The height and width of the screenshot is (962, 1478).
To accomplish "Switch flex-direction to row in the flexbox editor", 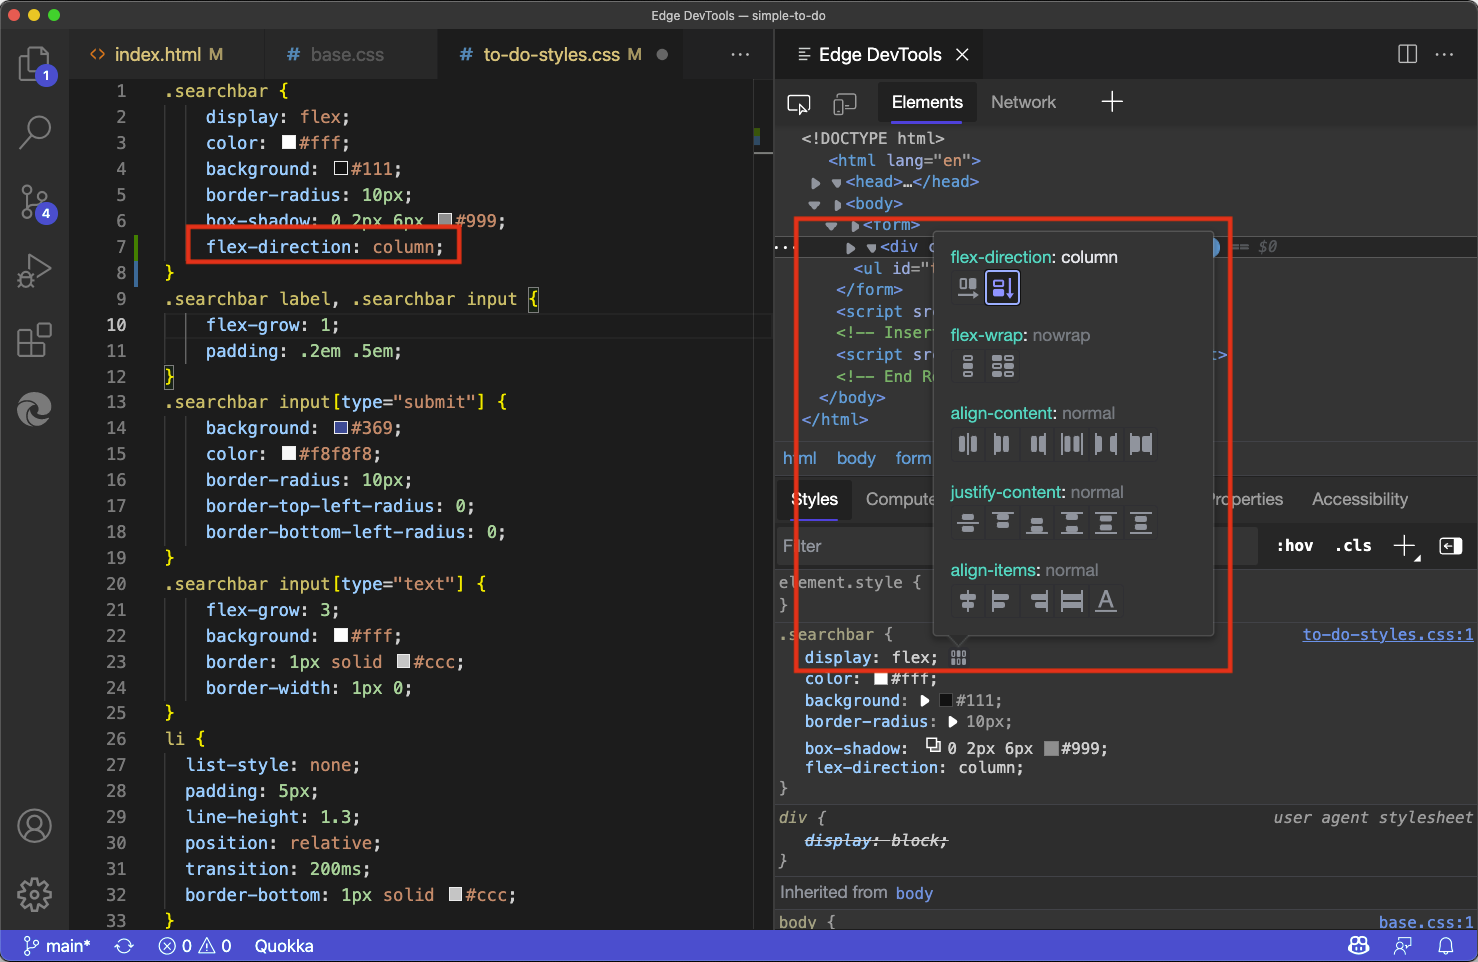I will tap(969, 286).
